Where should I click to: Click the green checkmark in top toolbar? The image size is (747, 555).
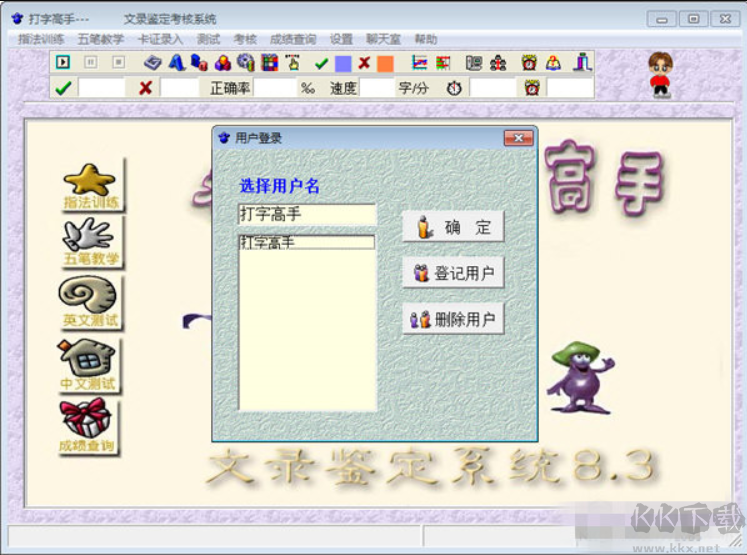pos(322,63)
